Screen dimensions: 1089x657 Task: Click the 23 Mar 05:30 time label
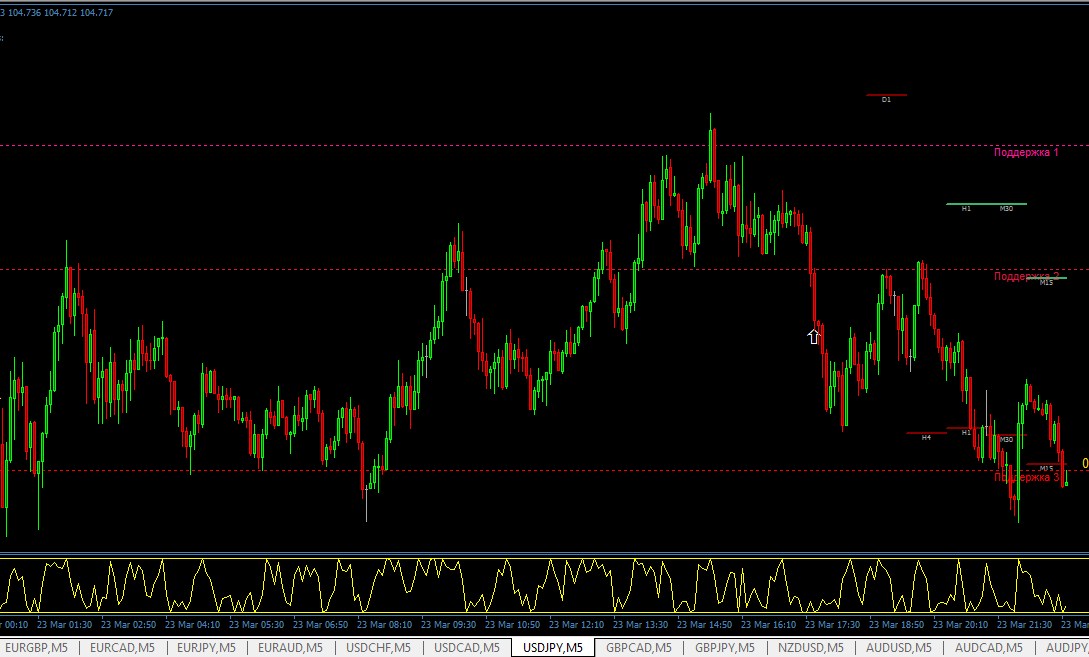pos(256,624)
